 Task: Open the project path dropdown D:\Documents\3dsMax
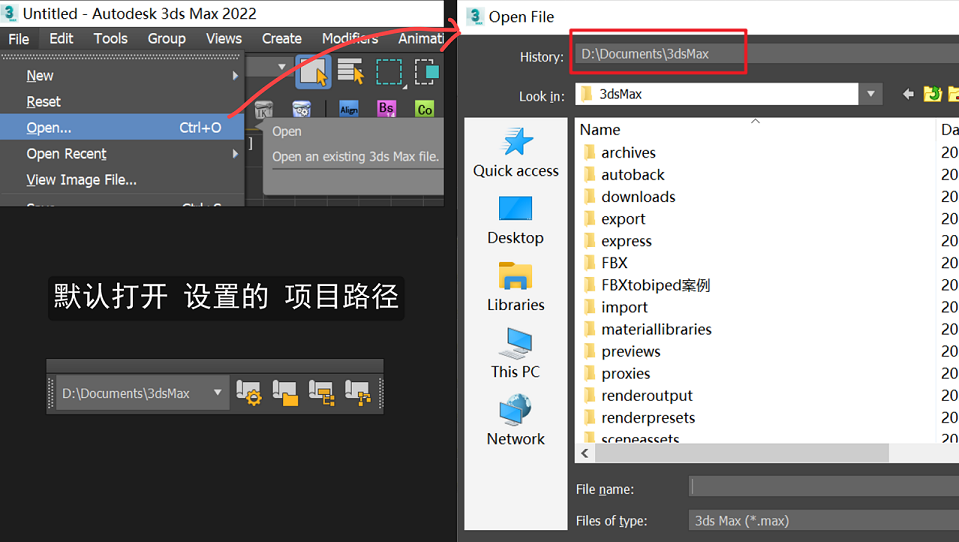click(143, 393)
